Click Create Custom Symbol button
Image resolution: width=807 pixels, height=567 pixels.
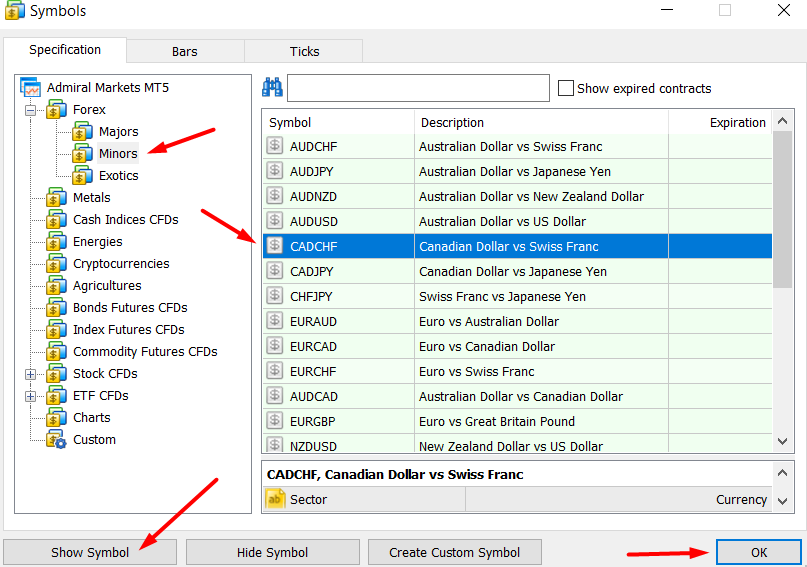coord(454,552)
